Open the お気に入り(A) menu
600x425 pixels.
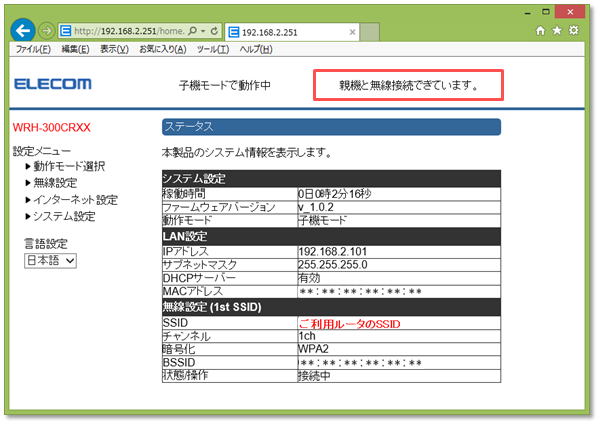(x=163, y=49)
